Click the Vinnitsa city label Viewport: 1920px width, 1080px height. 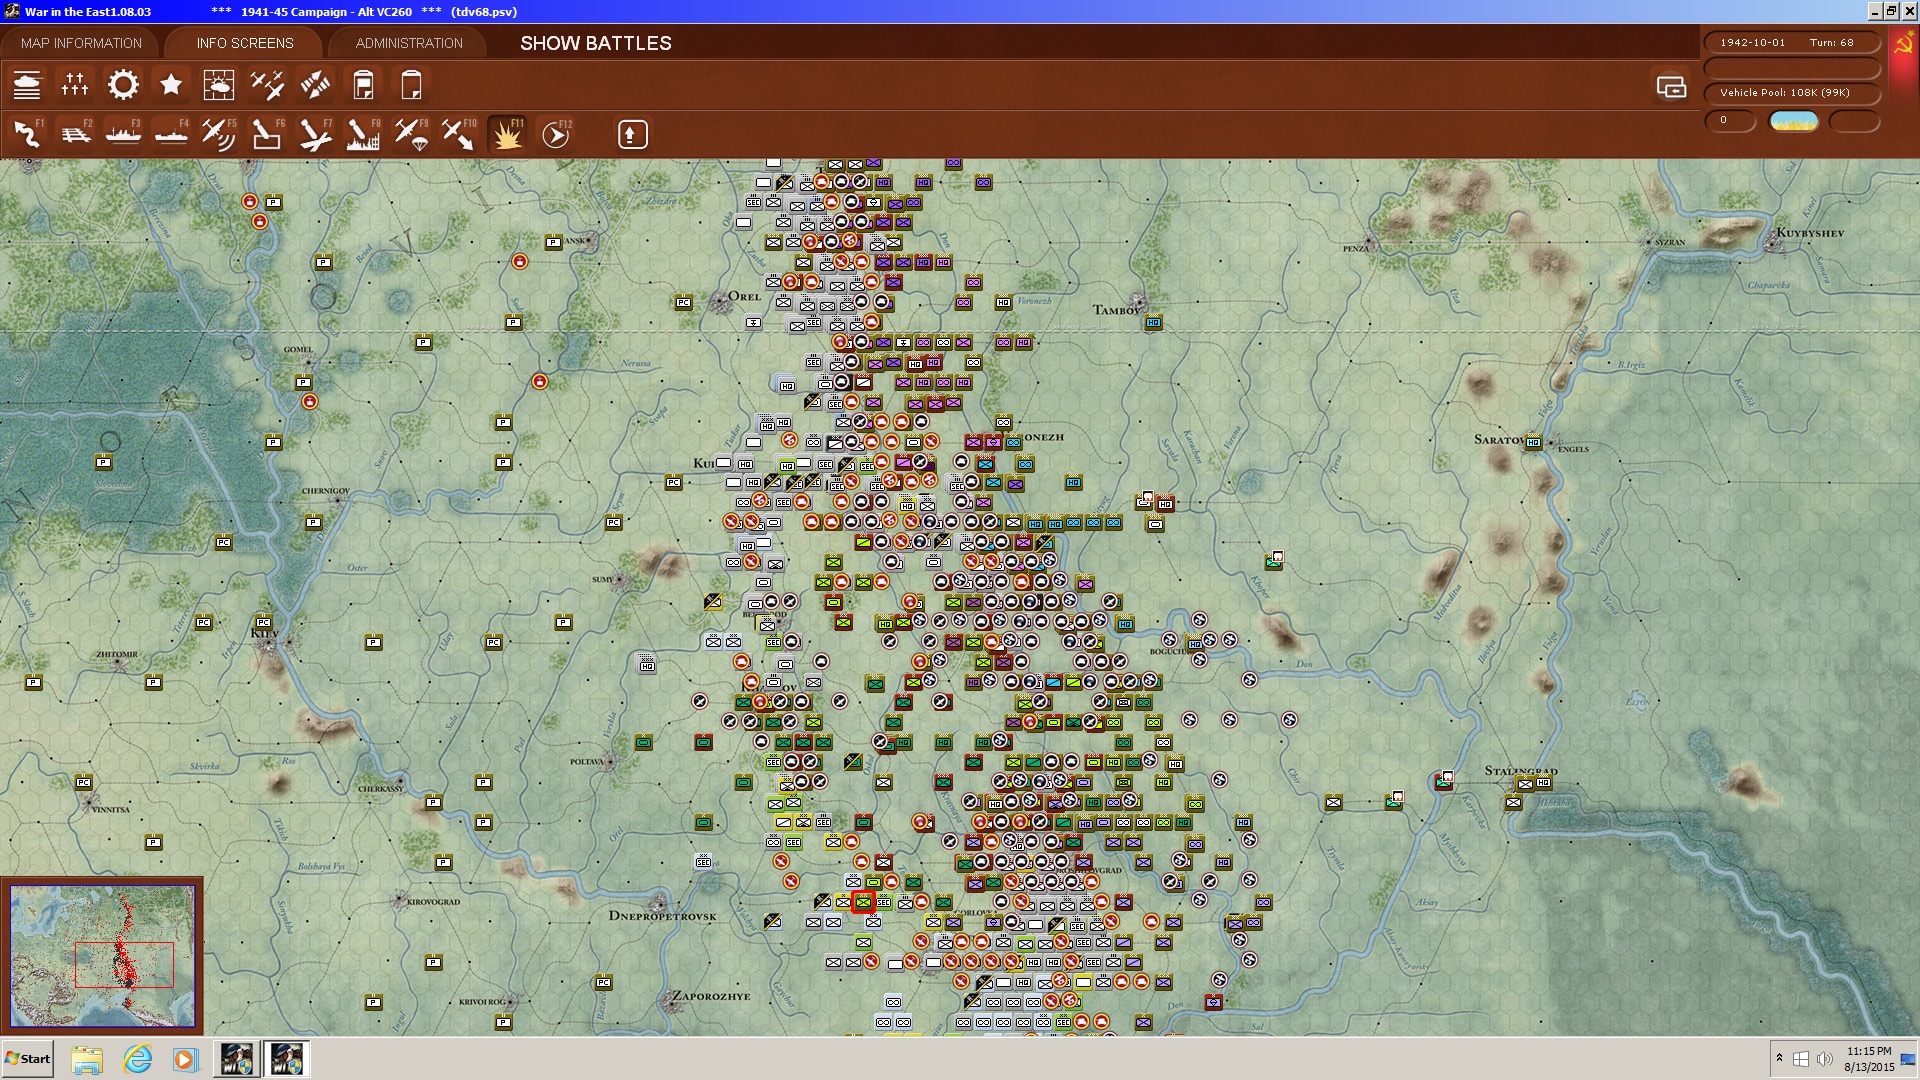111,810
